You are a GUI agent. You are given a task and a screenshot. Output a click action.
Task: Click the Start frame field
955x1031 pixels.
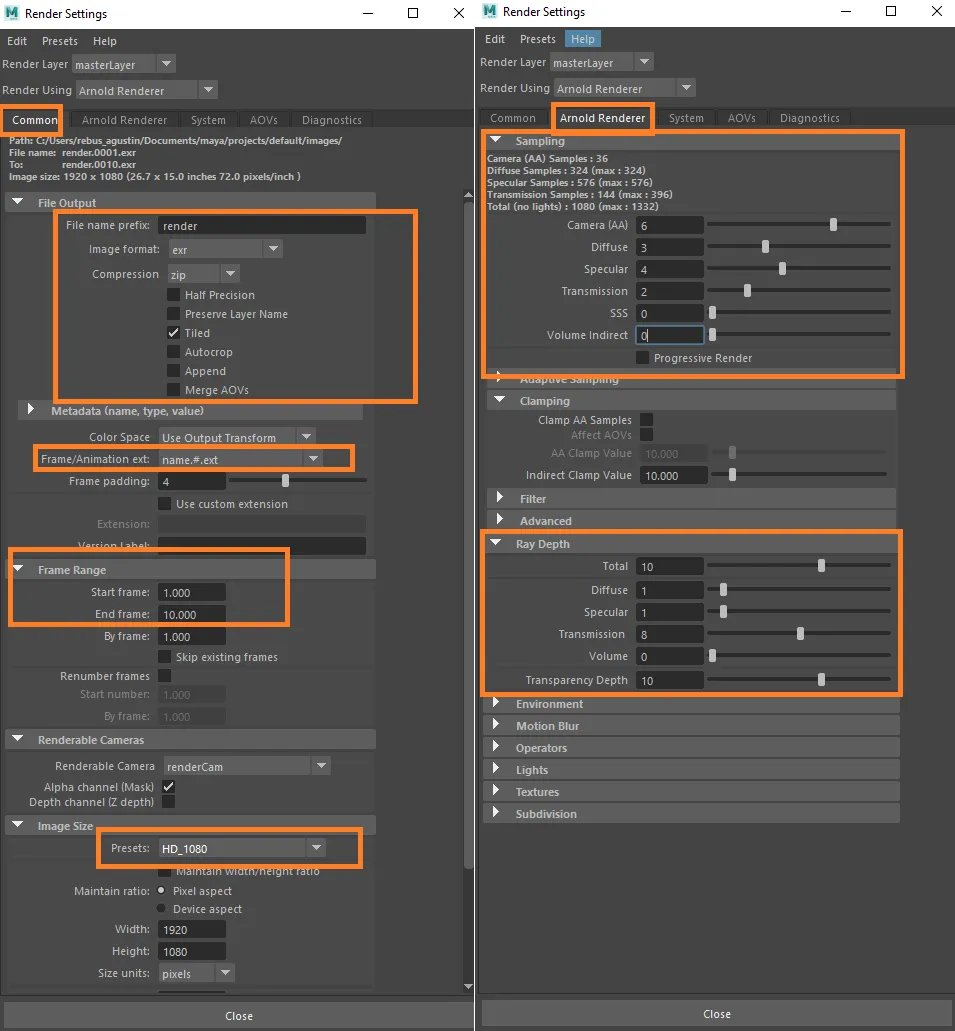[192, 592]
